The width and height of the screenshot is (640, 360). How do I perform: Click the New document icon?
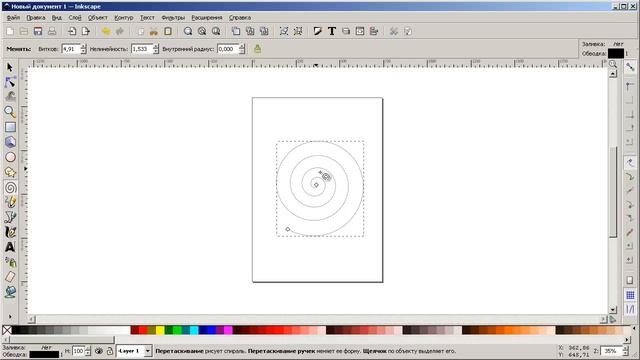click(10, 31)
